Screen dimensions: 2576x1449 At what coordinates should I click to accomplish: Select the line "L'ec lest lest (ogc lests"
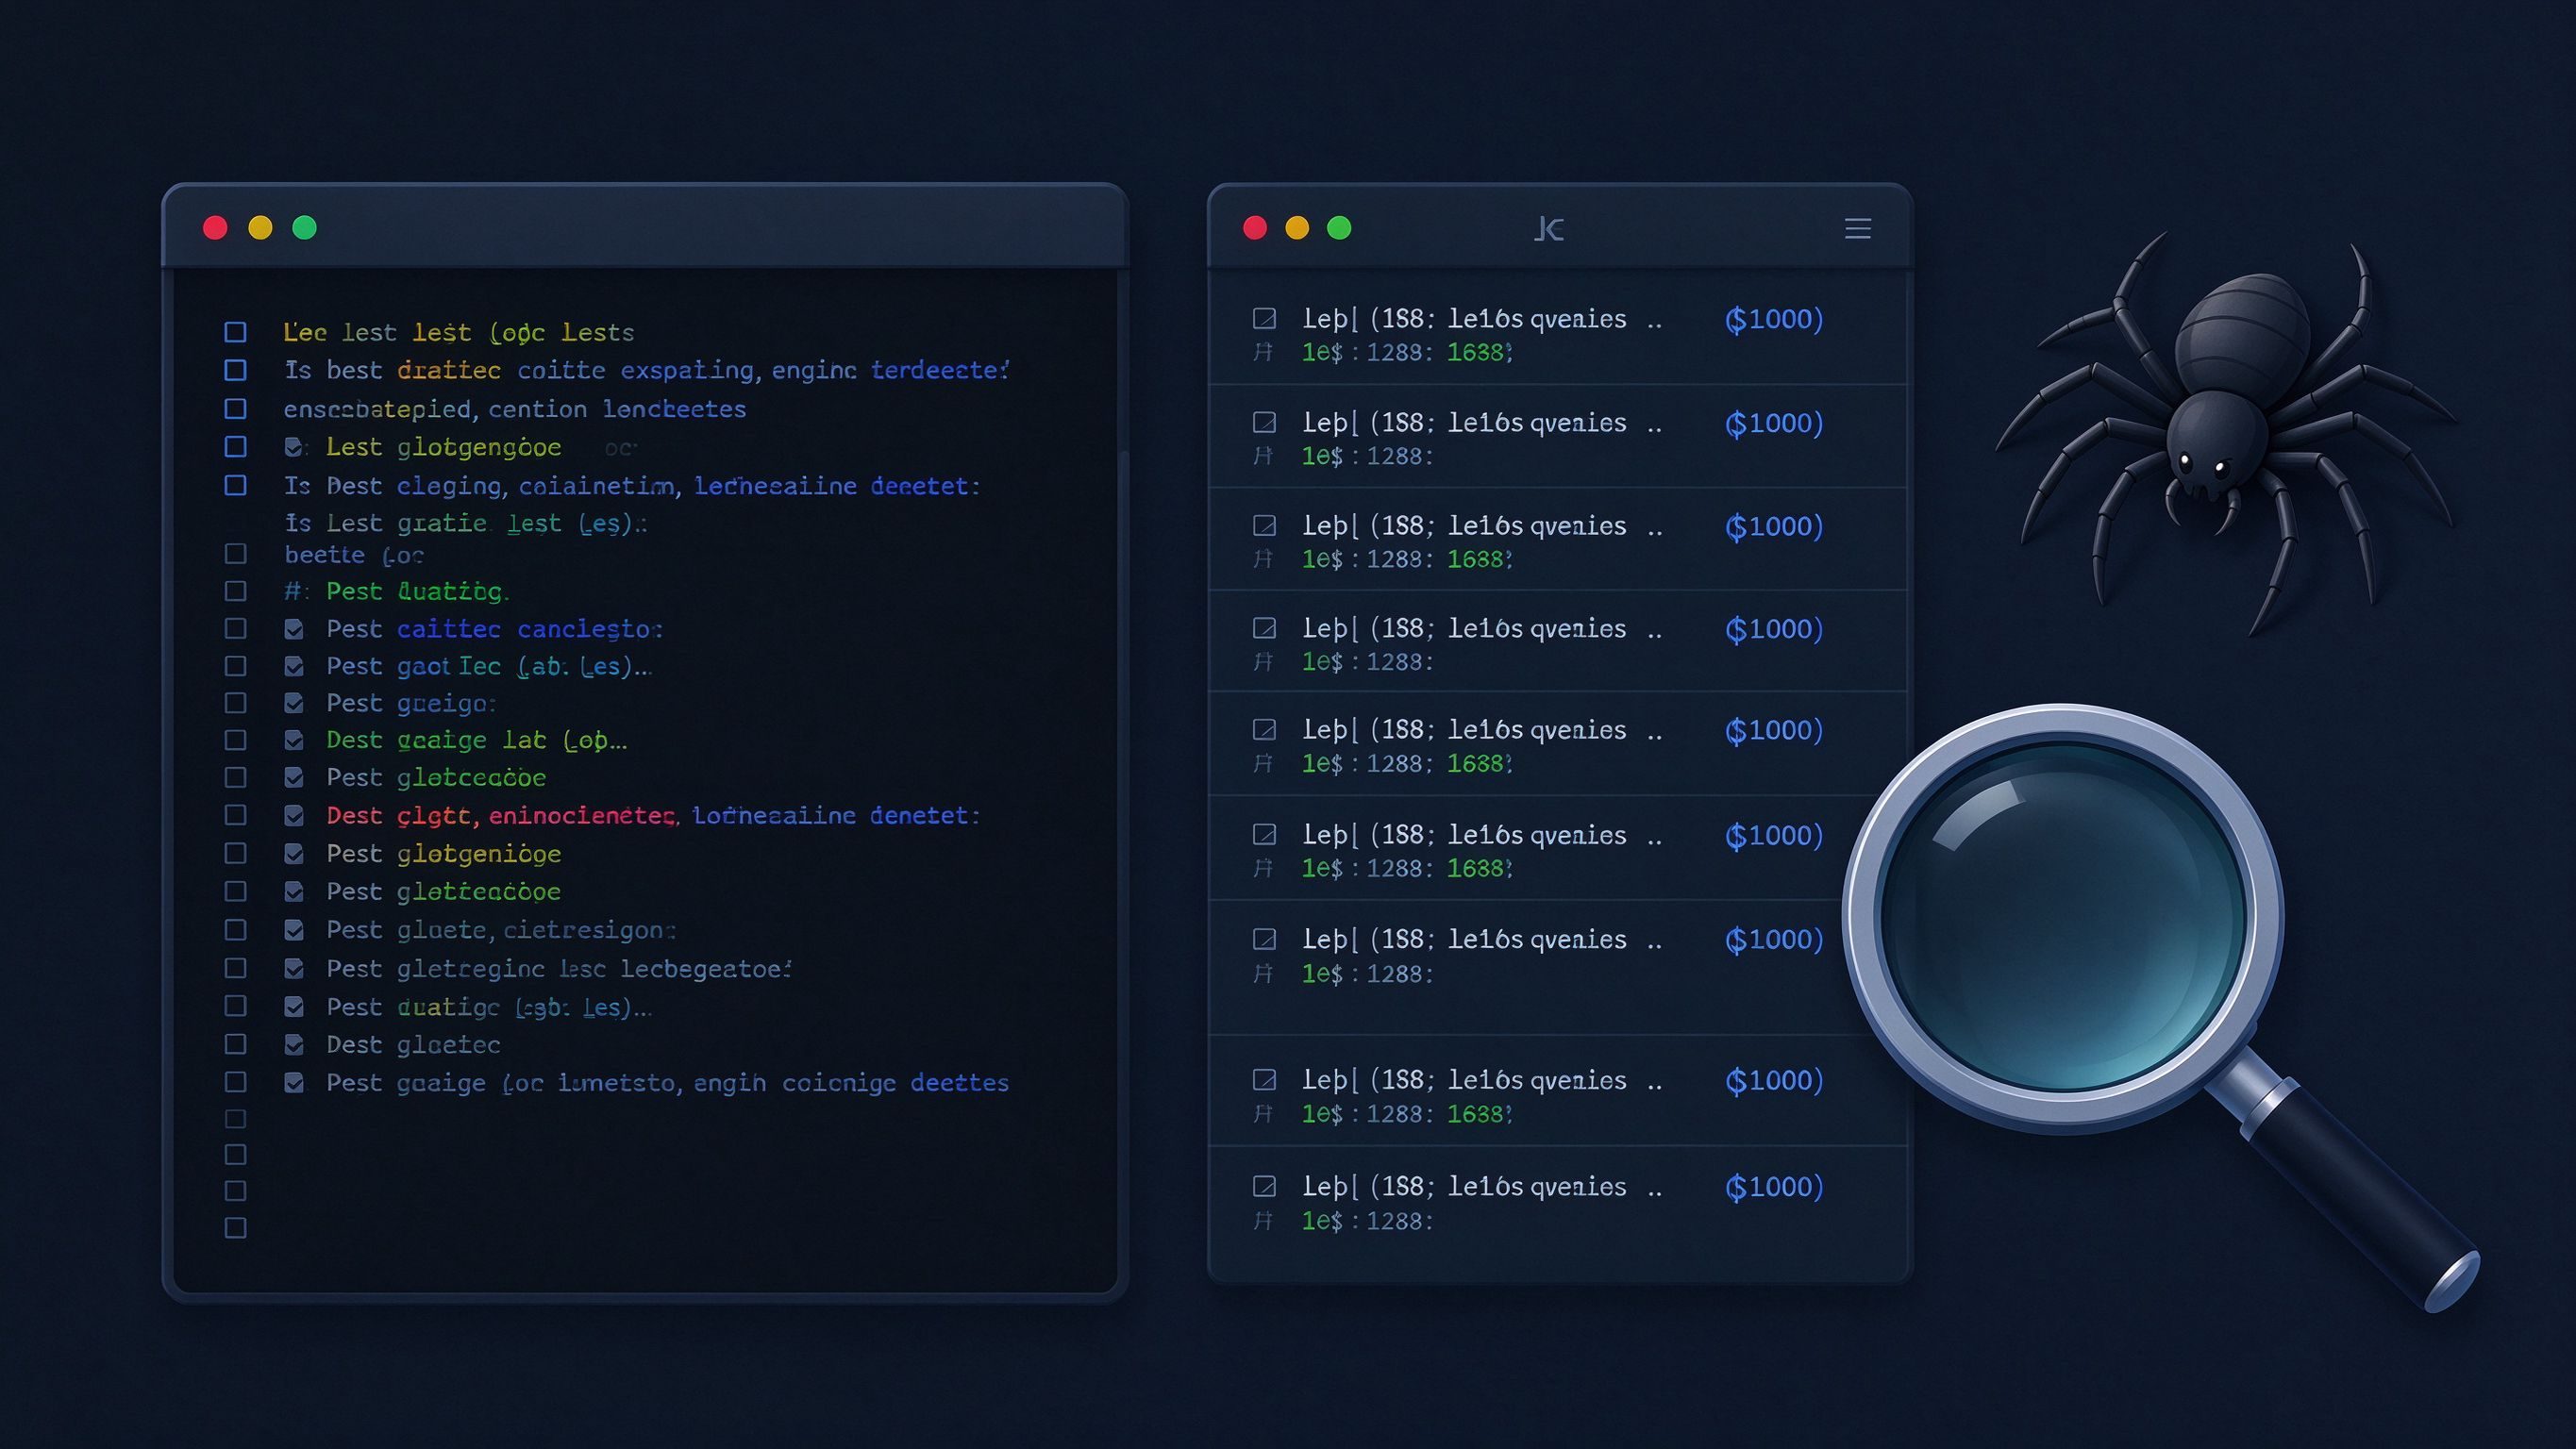coord(458,333)
